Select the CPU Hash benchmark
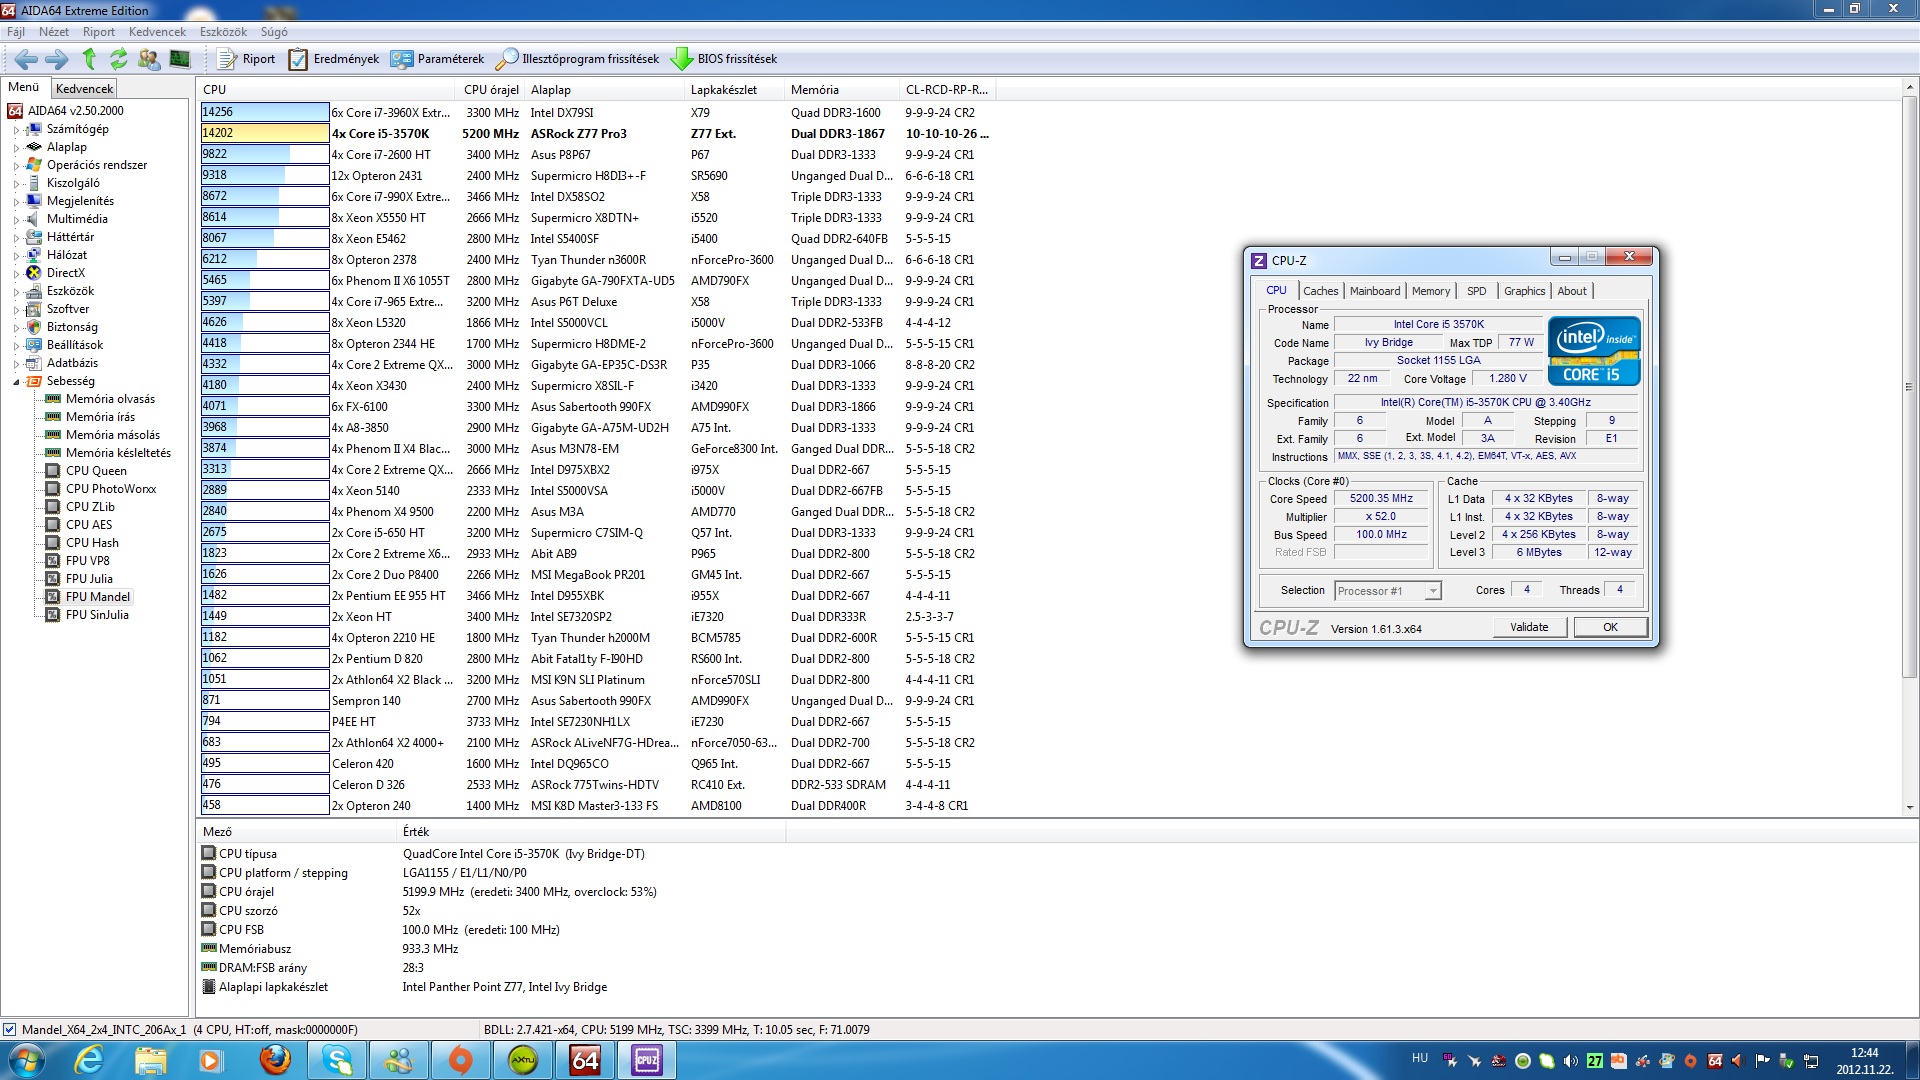The height and width of the screenshot is (1080, 1920). [x=92, y=543]
